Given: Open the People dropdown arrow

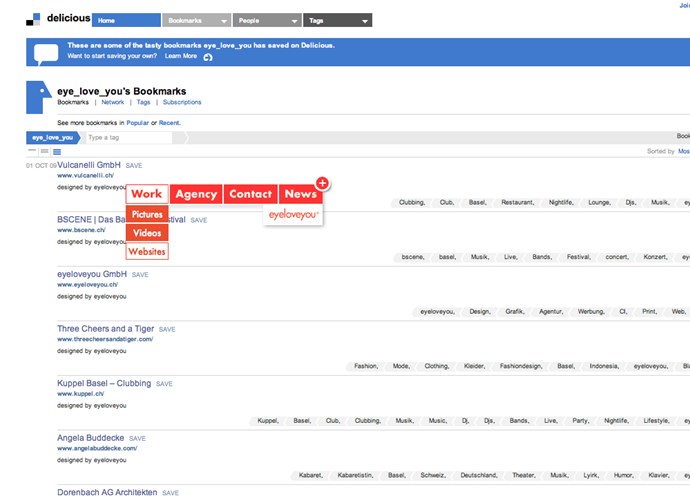Looking at the screenshot, I should click(x=294, y=21).
